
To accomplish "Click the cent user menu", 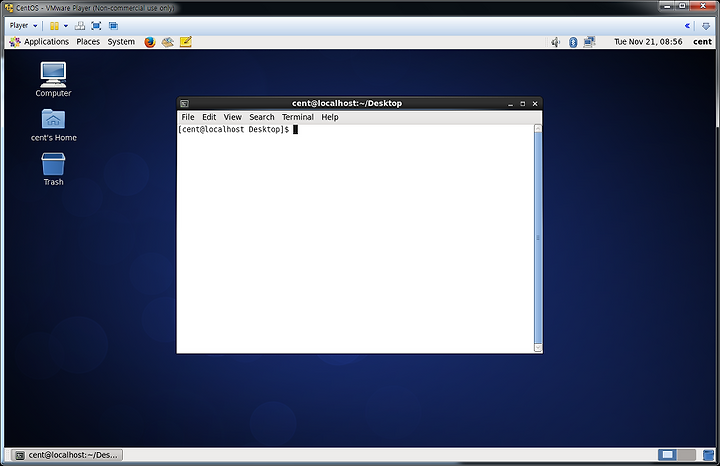I will coord(703,42).
